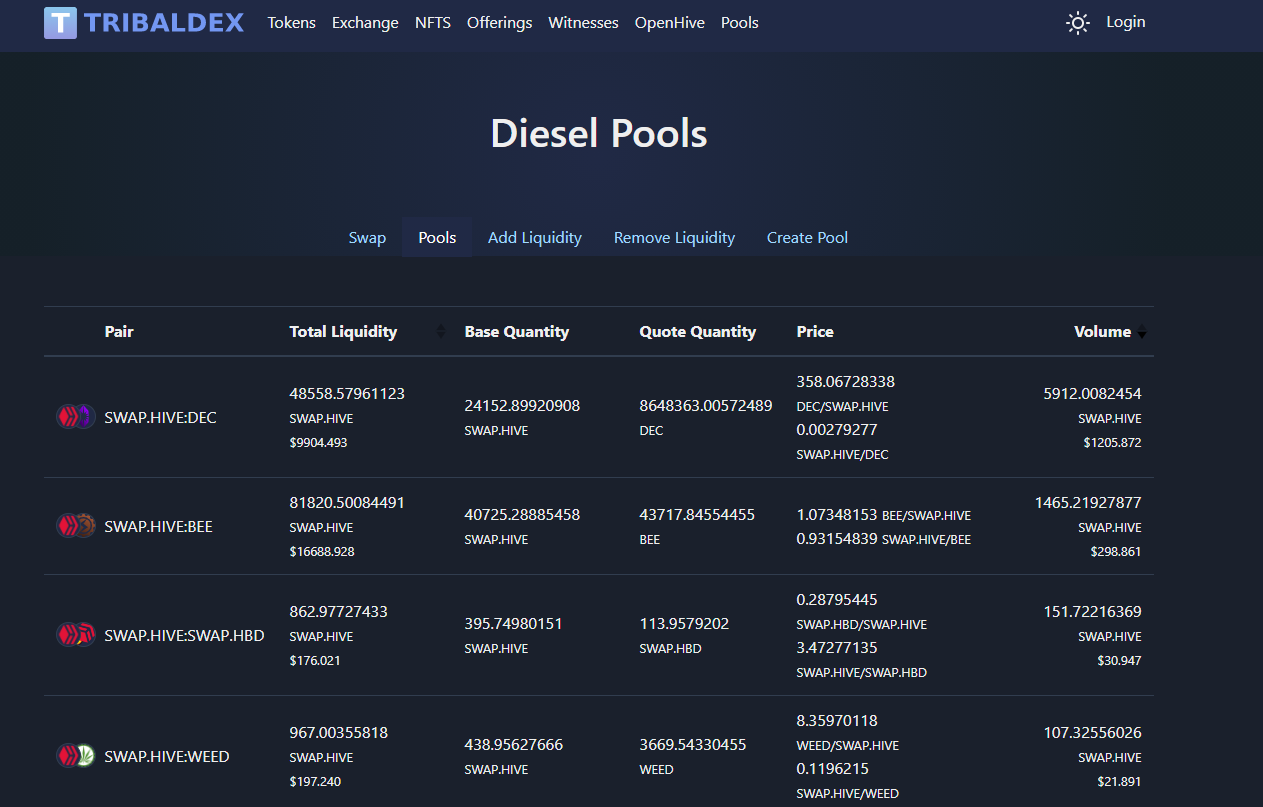Click the Login link

click(x=1126, y=22)
